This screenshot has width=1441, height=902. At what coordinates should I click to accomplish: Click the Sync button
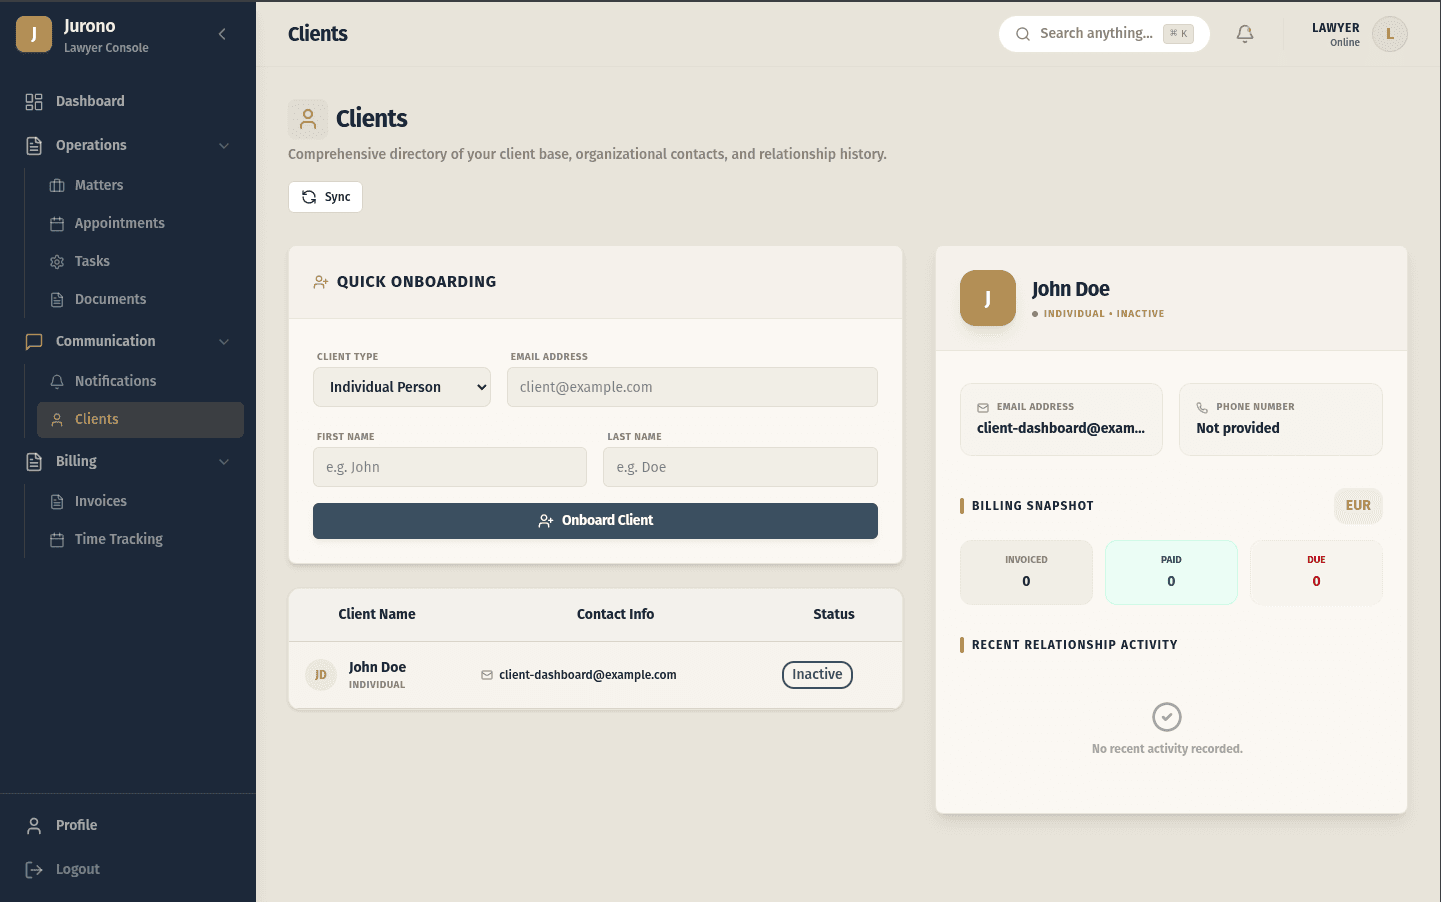pyautogui.click(x=325, y=197)
